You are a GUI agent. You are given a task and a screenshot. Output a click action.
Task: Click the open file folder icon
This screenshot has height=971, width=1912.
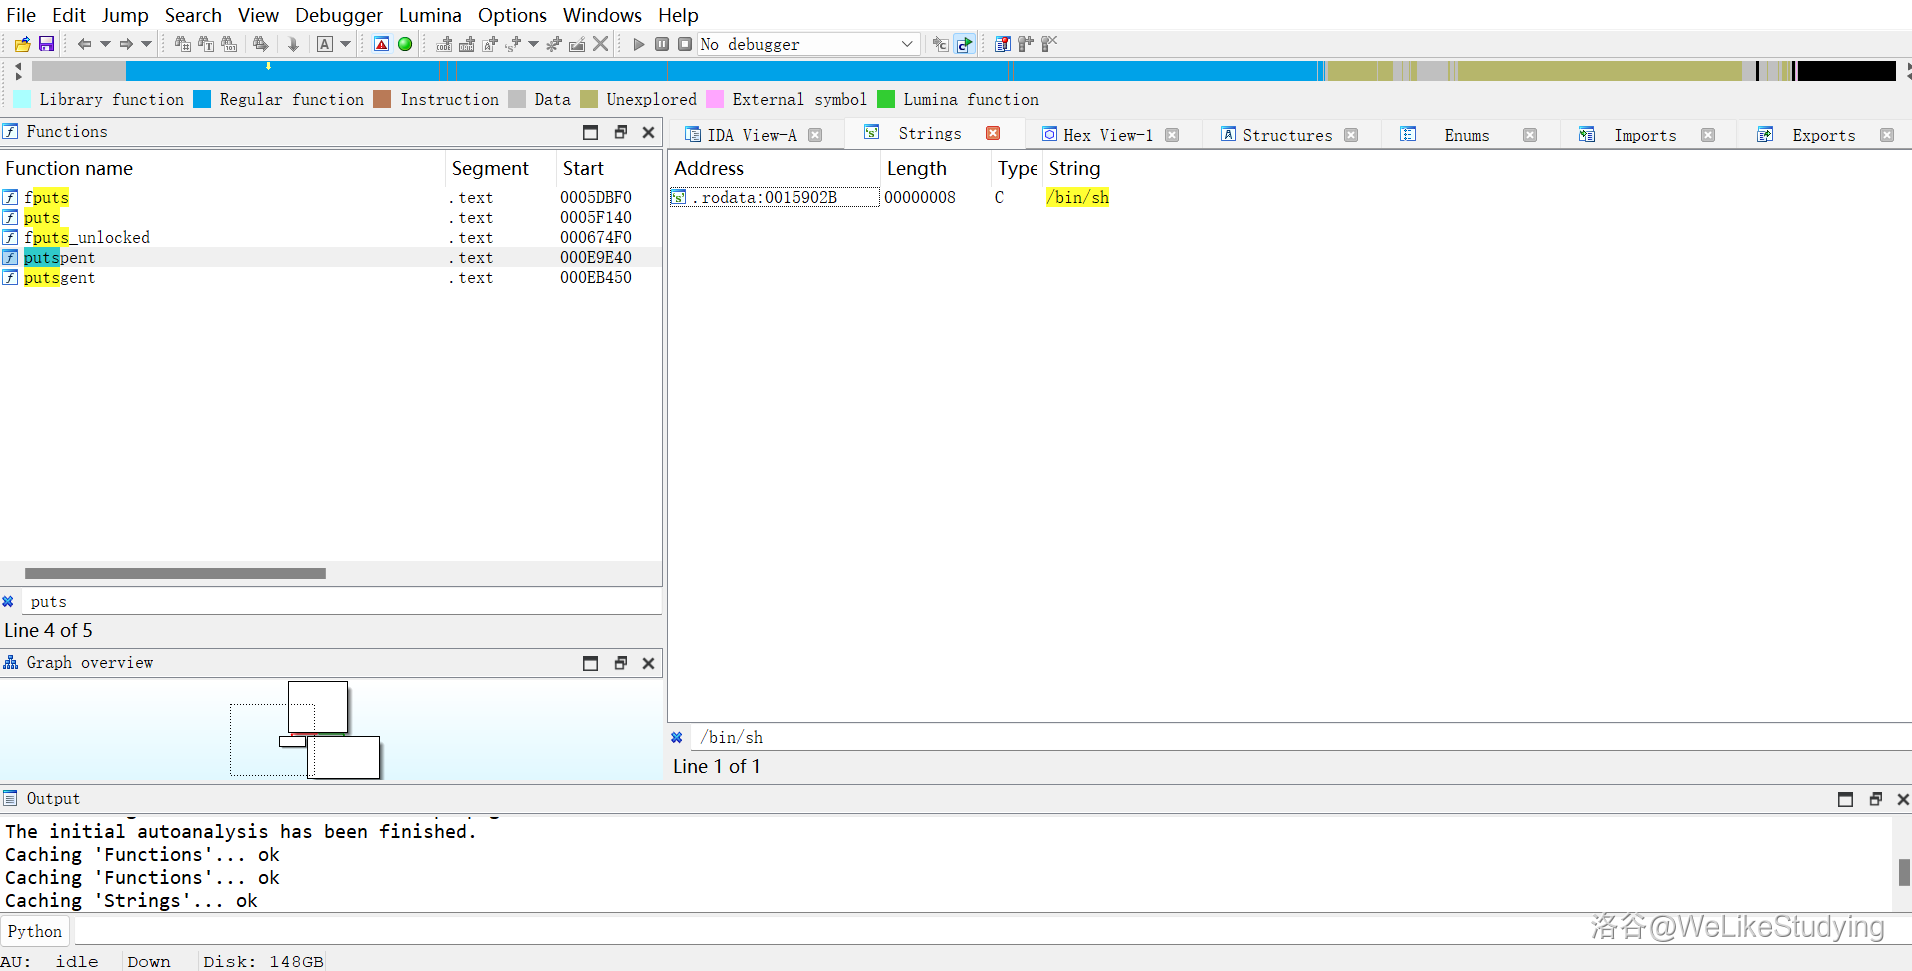(22, 44)
